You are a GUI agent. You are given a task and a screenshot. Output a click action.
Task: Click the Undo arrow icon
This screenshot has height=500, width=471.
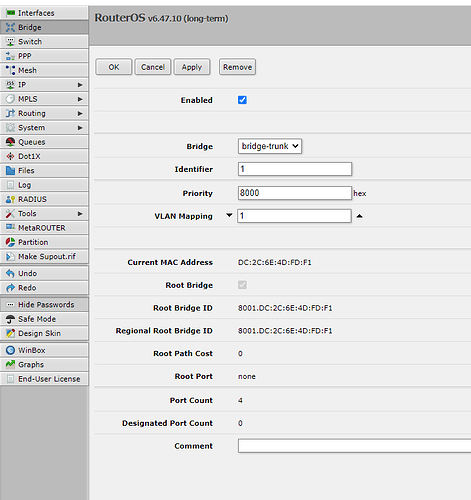click(x=10, y=274)
